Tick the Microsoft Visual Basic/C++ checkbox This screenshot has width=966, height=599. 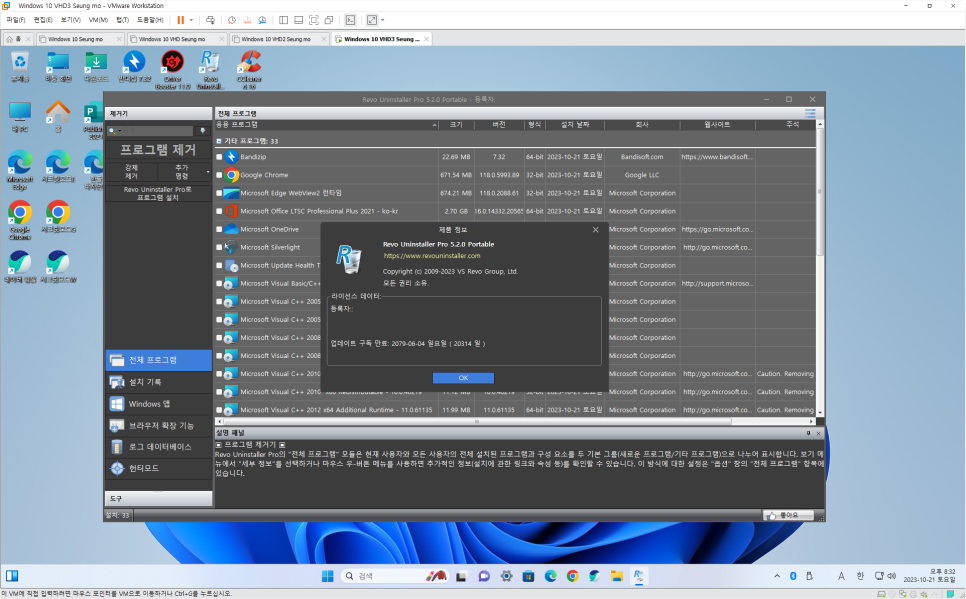[x=219, y=283]
